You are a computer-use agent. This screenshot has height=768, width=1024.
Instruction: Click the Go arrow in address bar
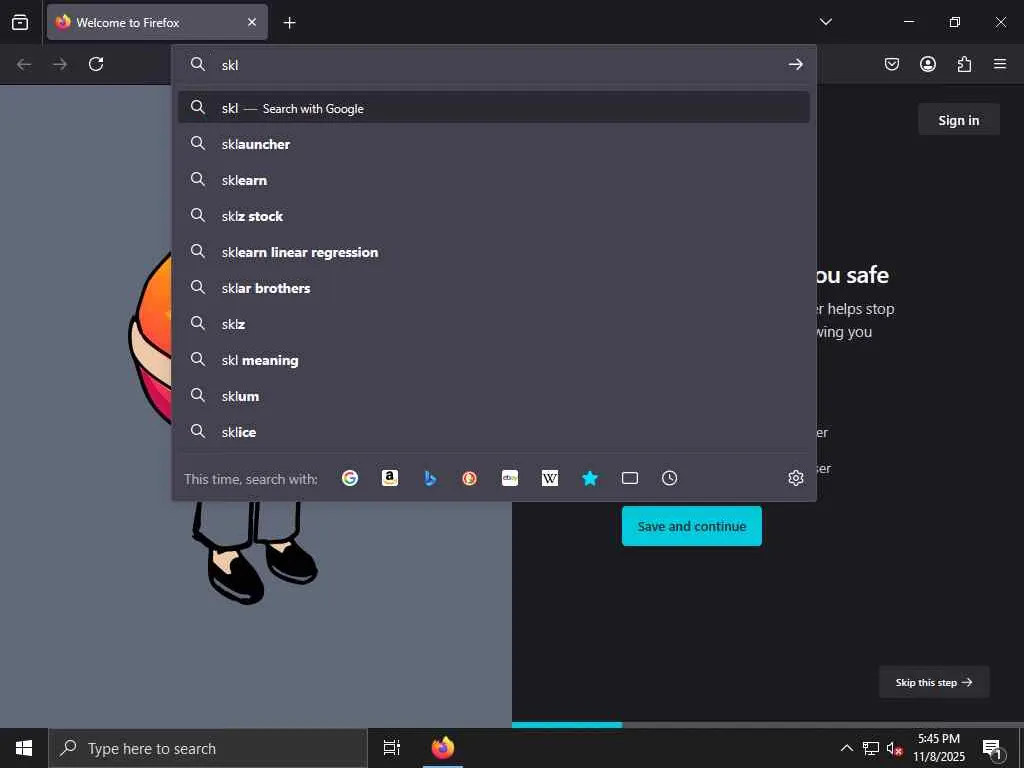point(795,64)
